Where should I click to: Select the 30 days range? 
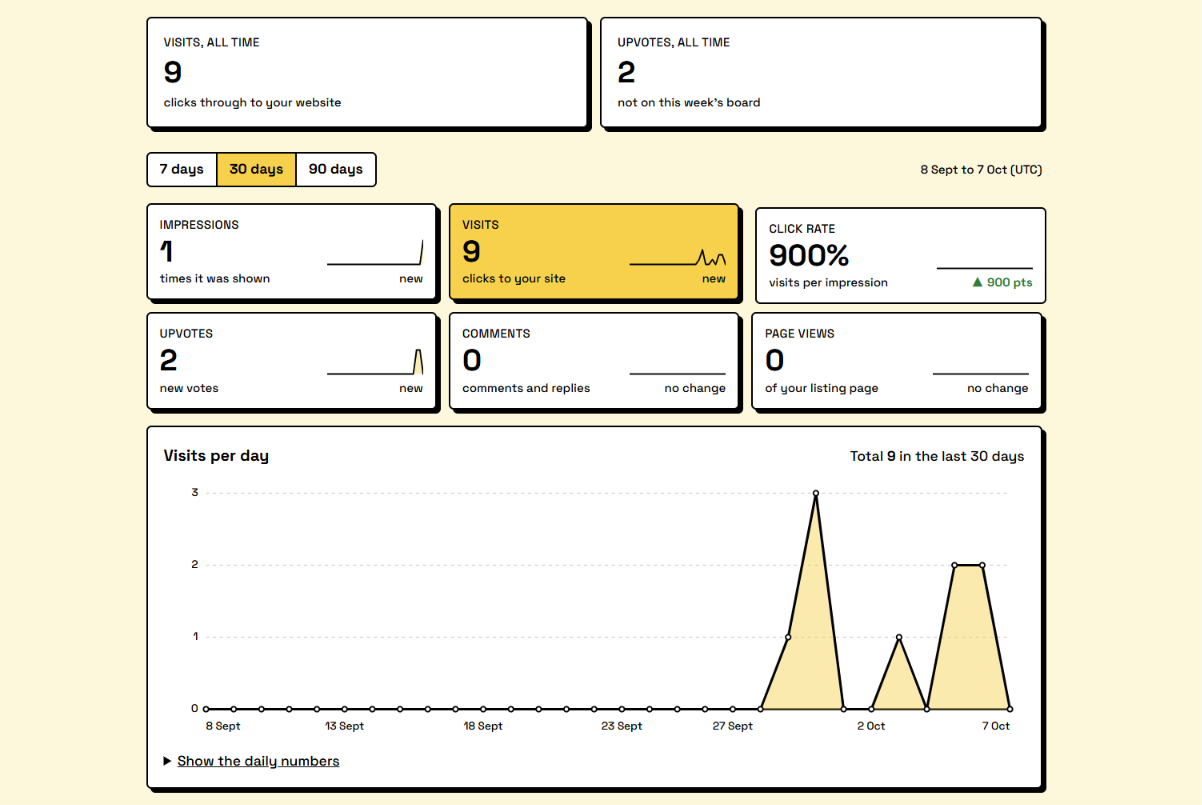[x=256, y=169]
